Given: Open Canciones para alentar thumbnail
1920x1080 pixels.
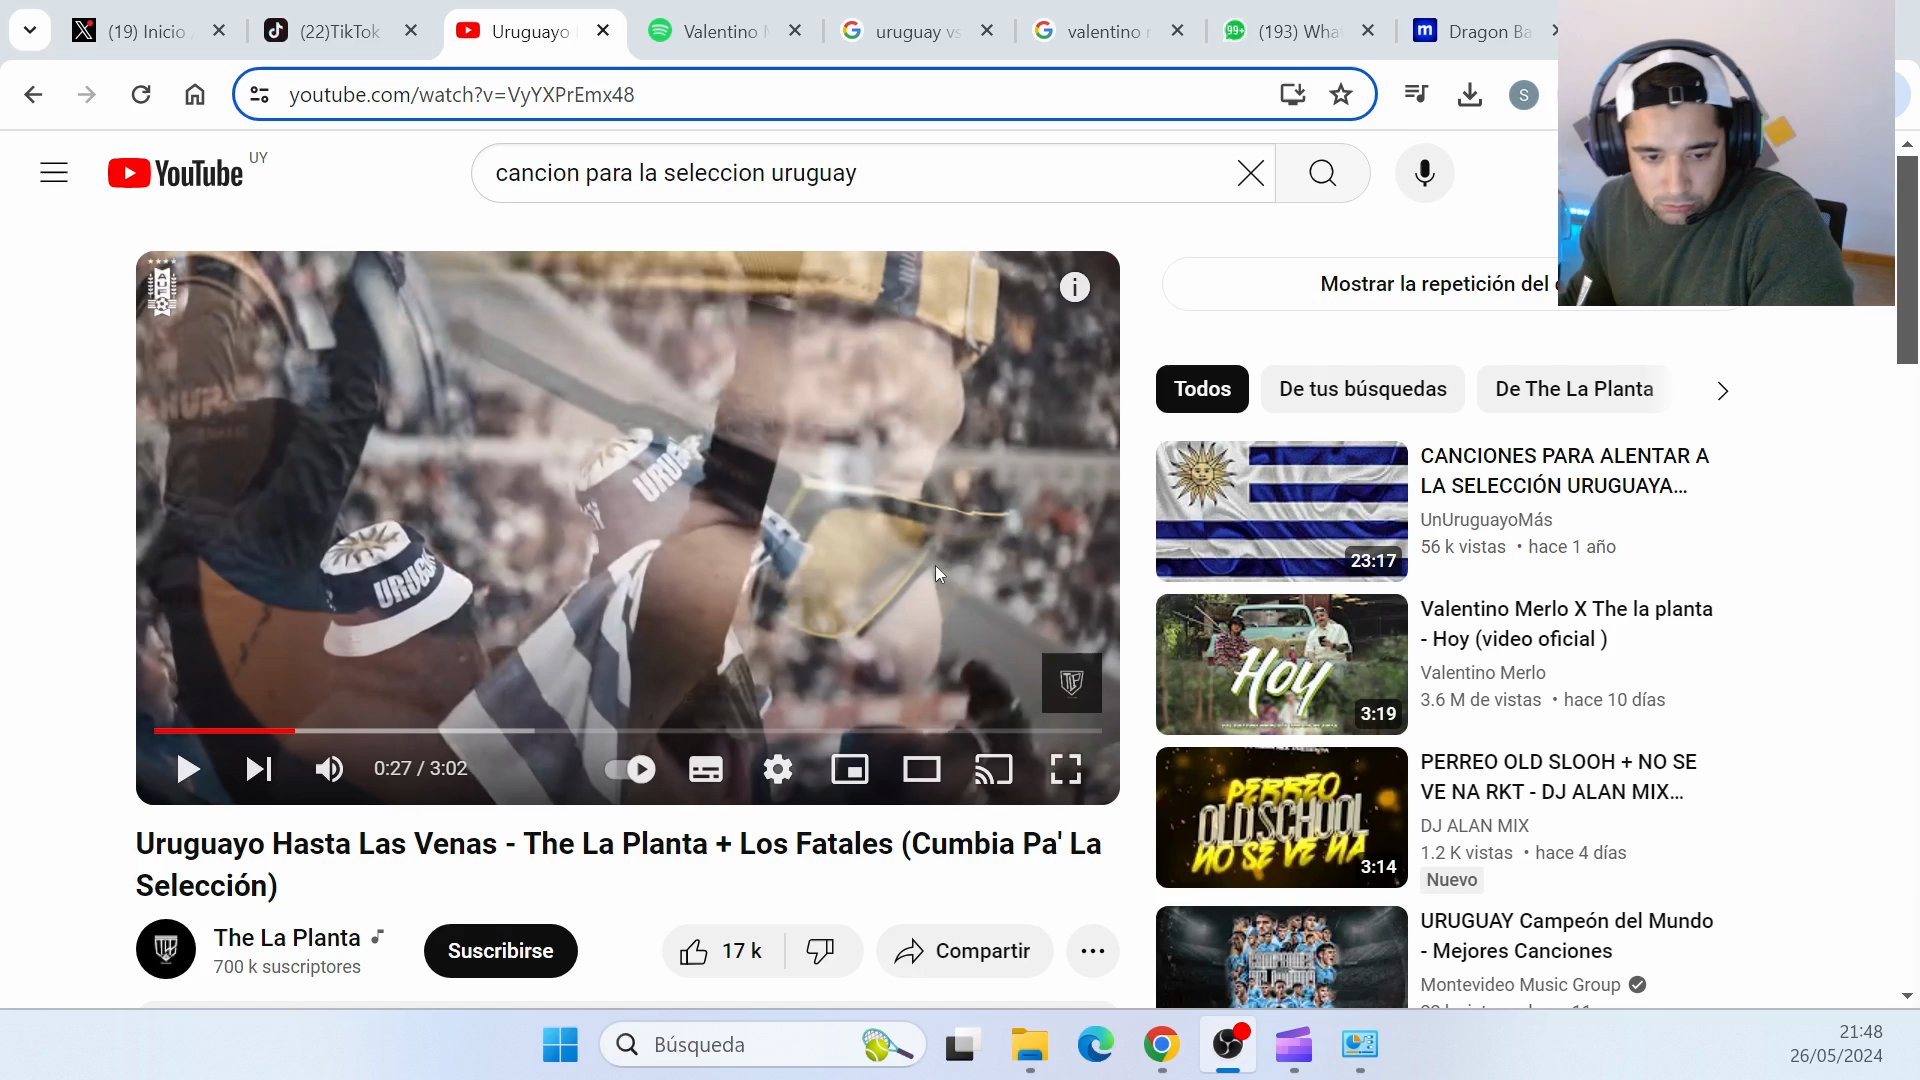Looking at the screenshot, I should pyautogui.click(x=1282, y=511).
